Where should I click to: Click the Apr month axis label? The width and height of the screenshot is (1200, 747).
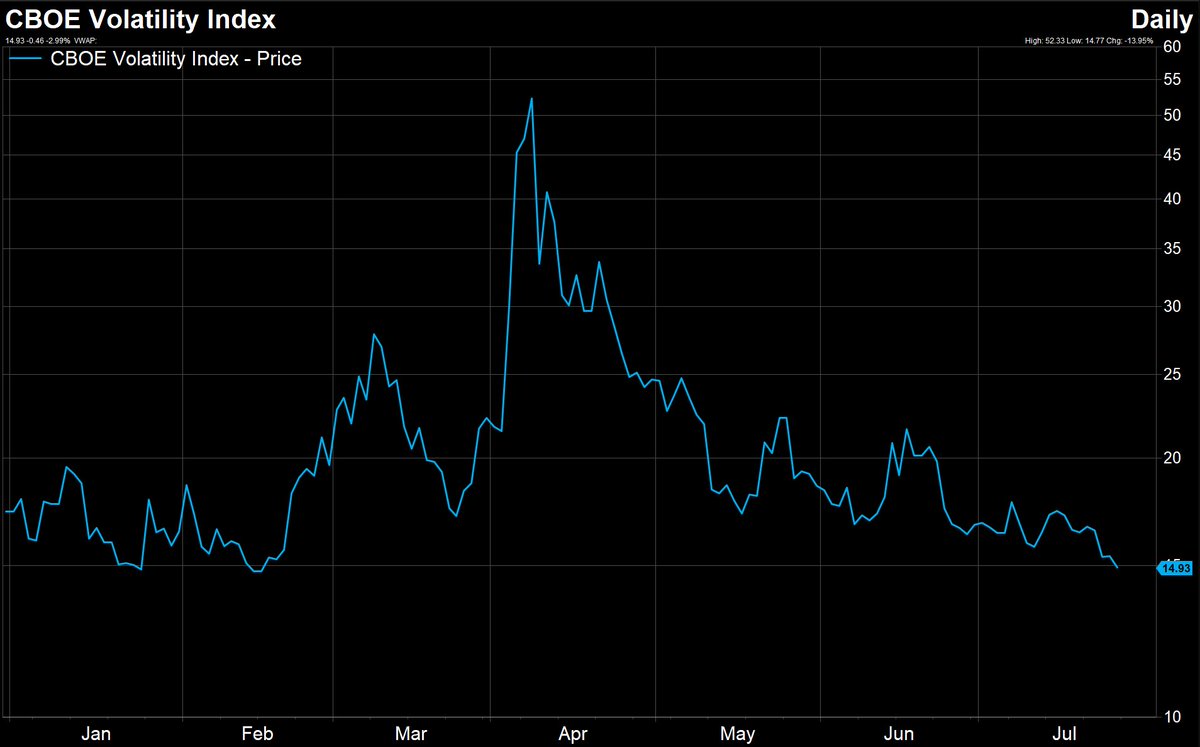point(572,733)
